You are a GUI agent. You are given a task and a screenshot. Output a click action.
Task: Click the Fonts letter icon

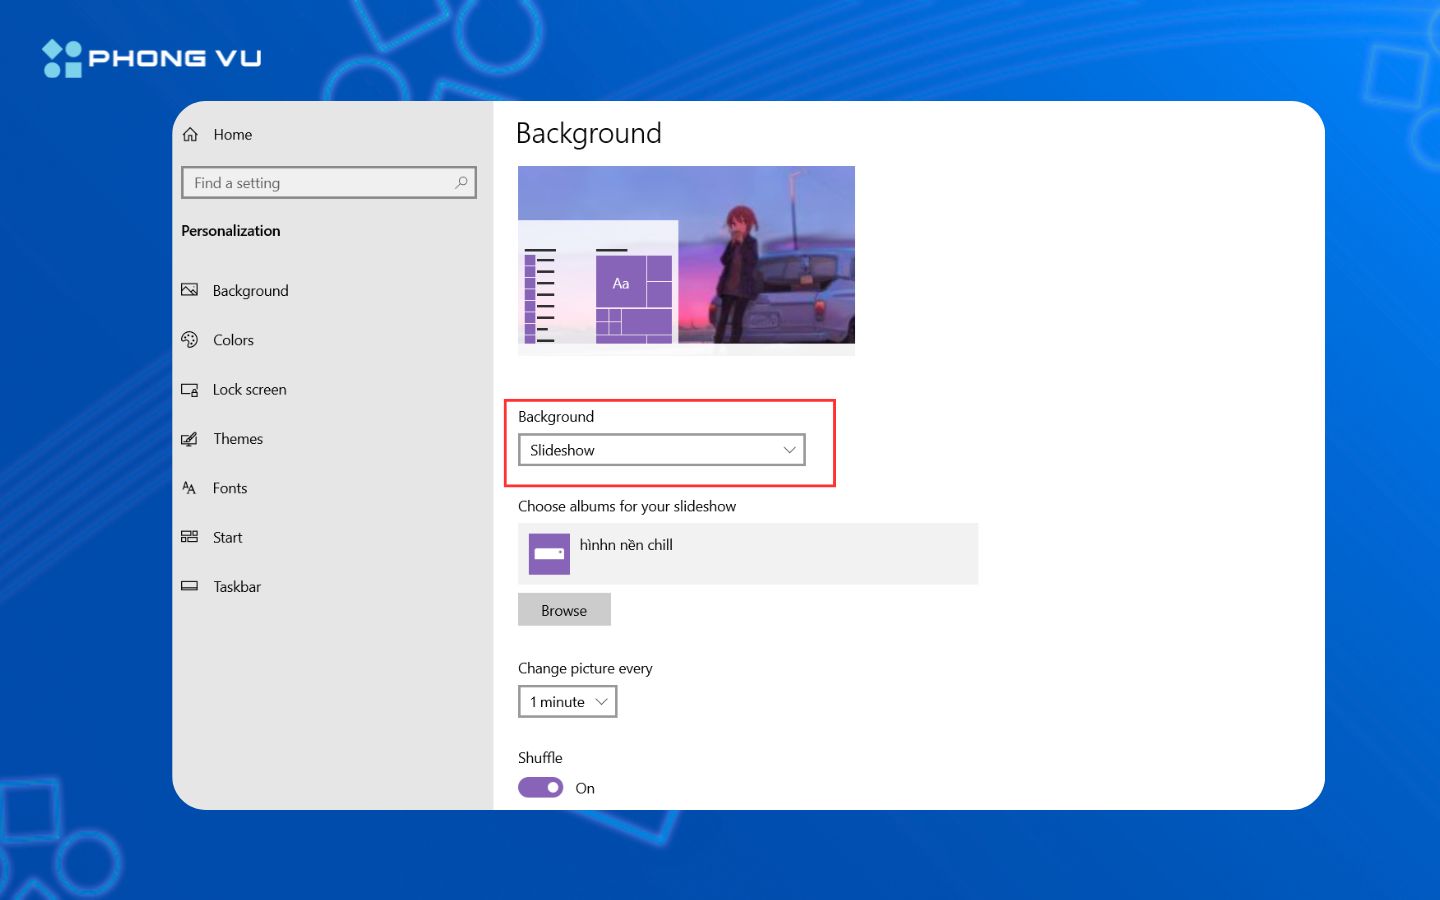189,488
